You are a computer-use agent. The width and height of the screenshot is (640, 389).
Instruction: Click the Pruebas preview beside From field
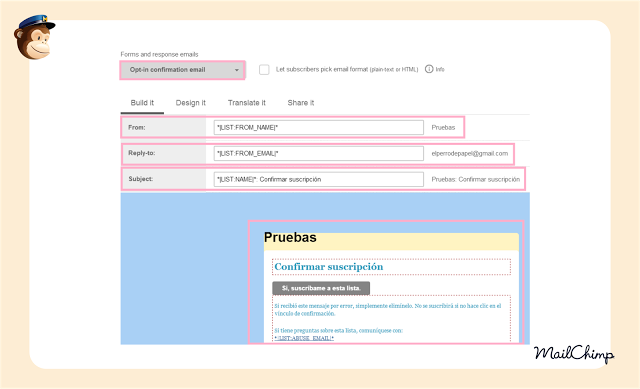coord(443,127)
